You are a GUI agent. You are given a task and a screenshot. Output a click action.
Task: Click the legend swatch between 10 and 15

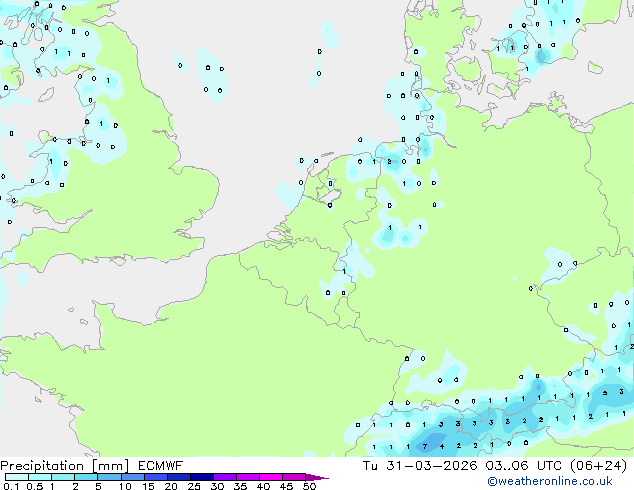point(132,477)
